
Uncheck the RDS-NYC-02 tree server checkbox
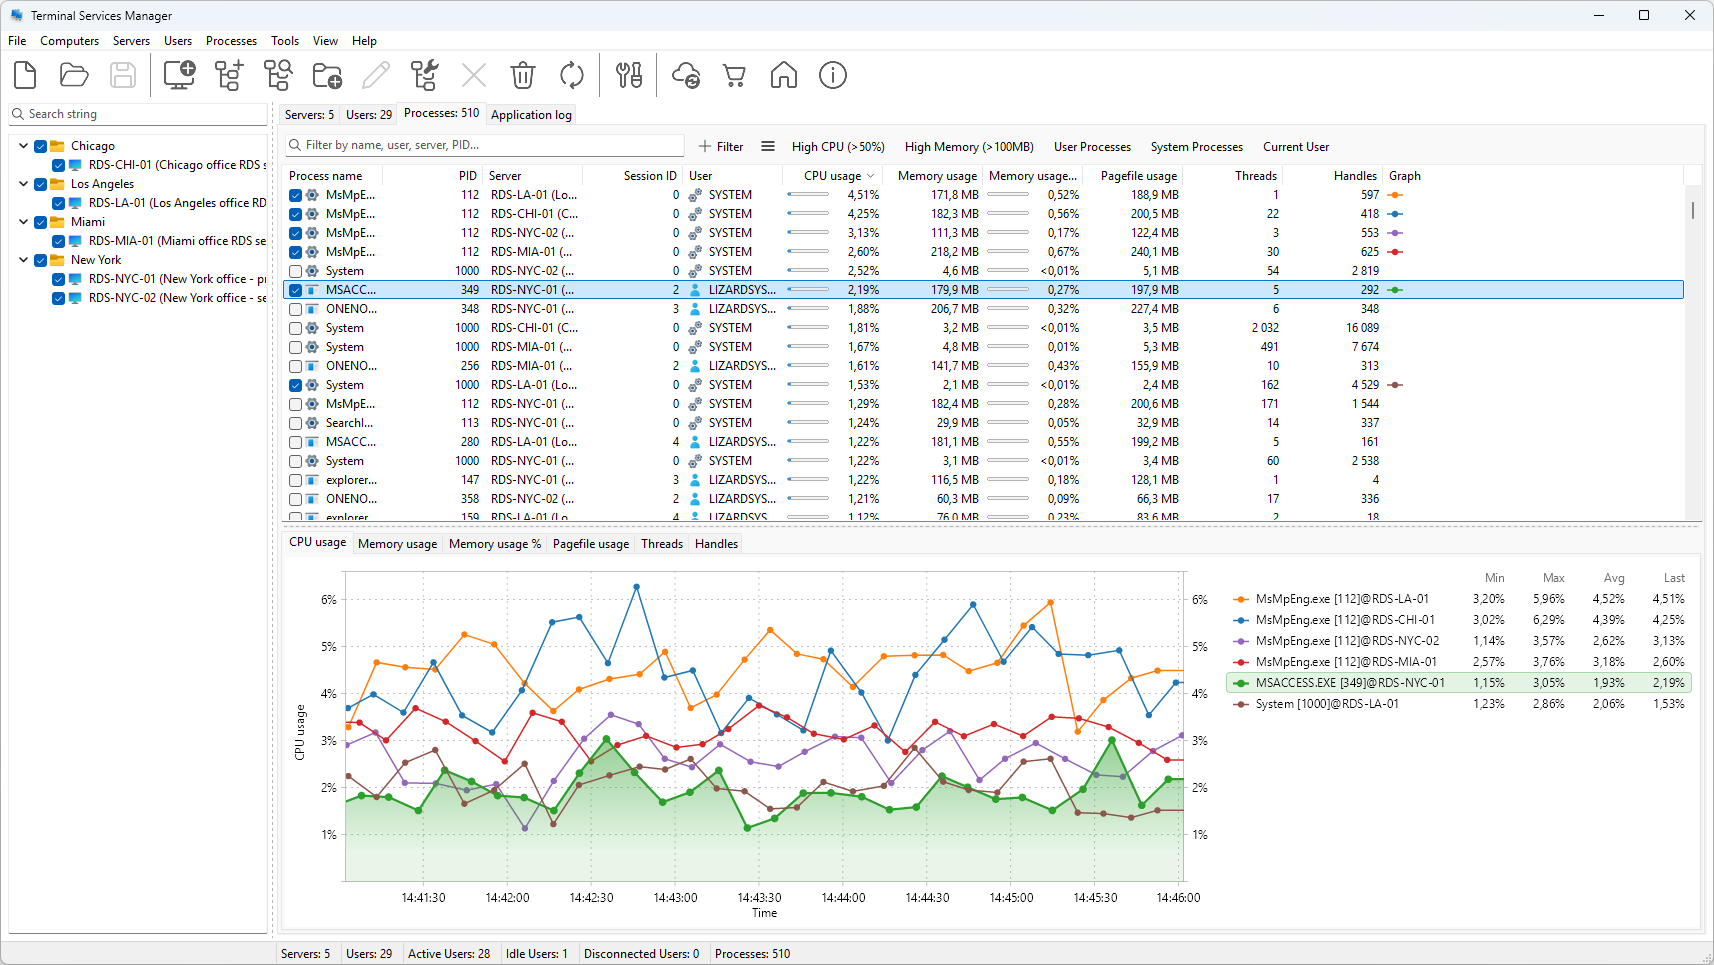pyautogui.click(x=59, y=298)
